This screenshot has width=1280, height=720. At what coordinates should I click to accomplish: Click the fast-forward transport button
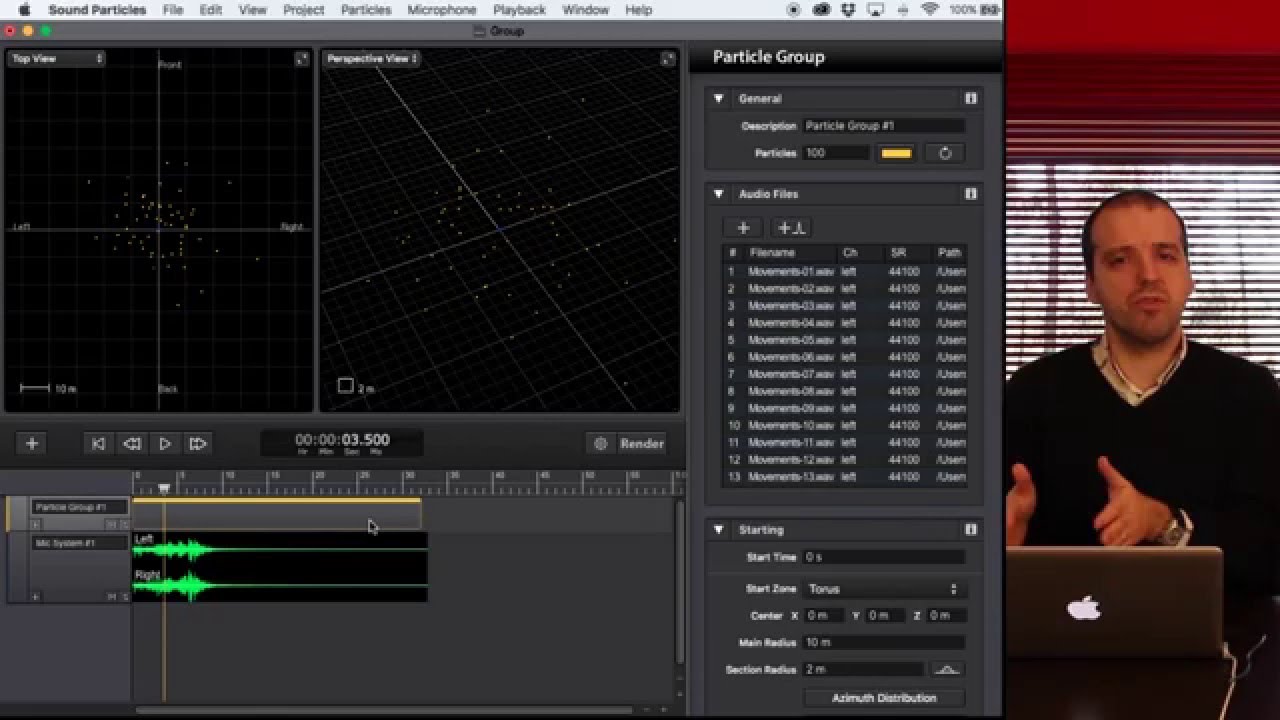coord(198,444)
